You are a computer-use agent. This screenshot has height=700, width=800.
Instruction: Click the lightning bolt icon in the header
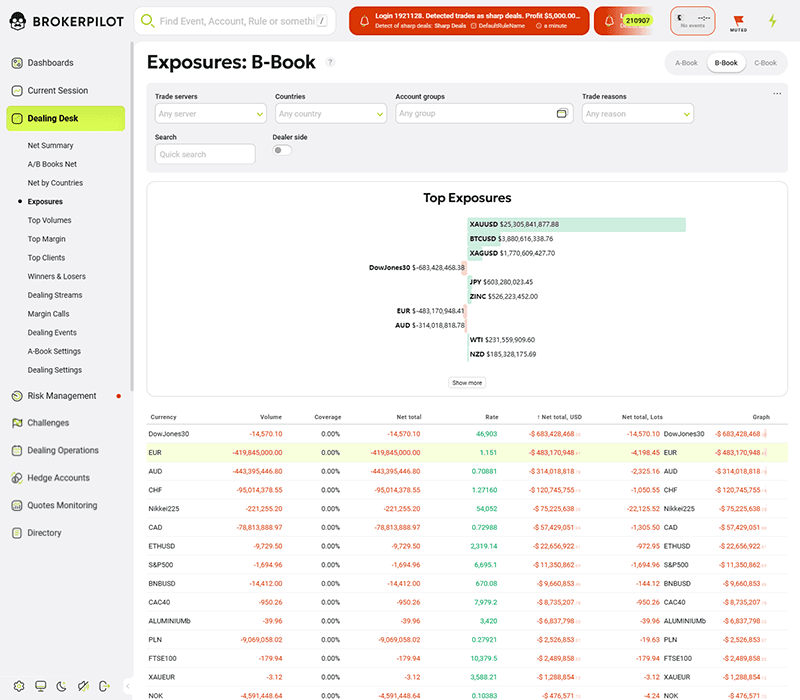click(772, 20)
